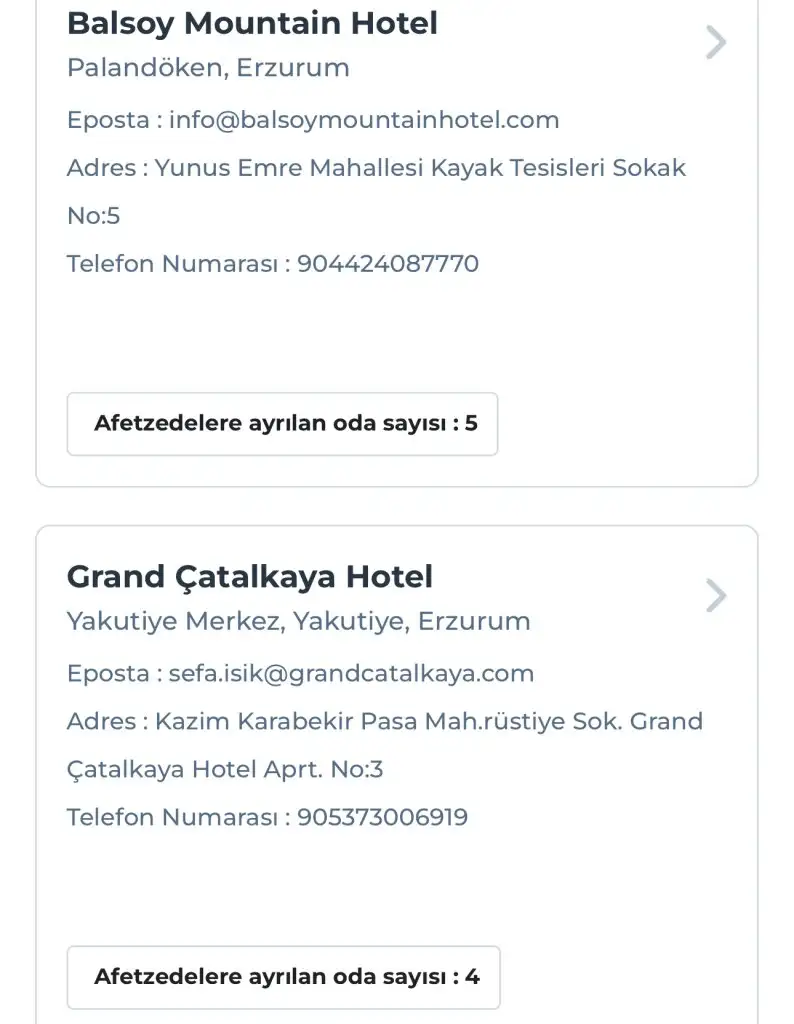Screen dimensions: 794x1024
Task: Click the Adres label in Balsoy card
Action: tap(101, 168)
